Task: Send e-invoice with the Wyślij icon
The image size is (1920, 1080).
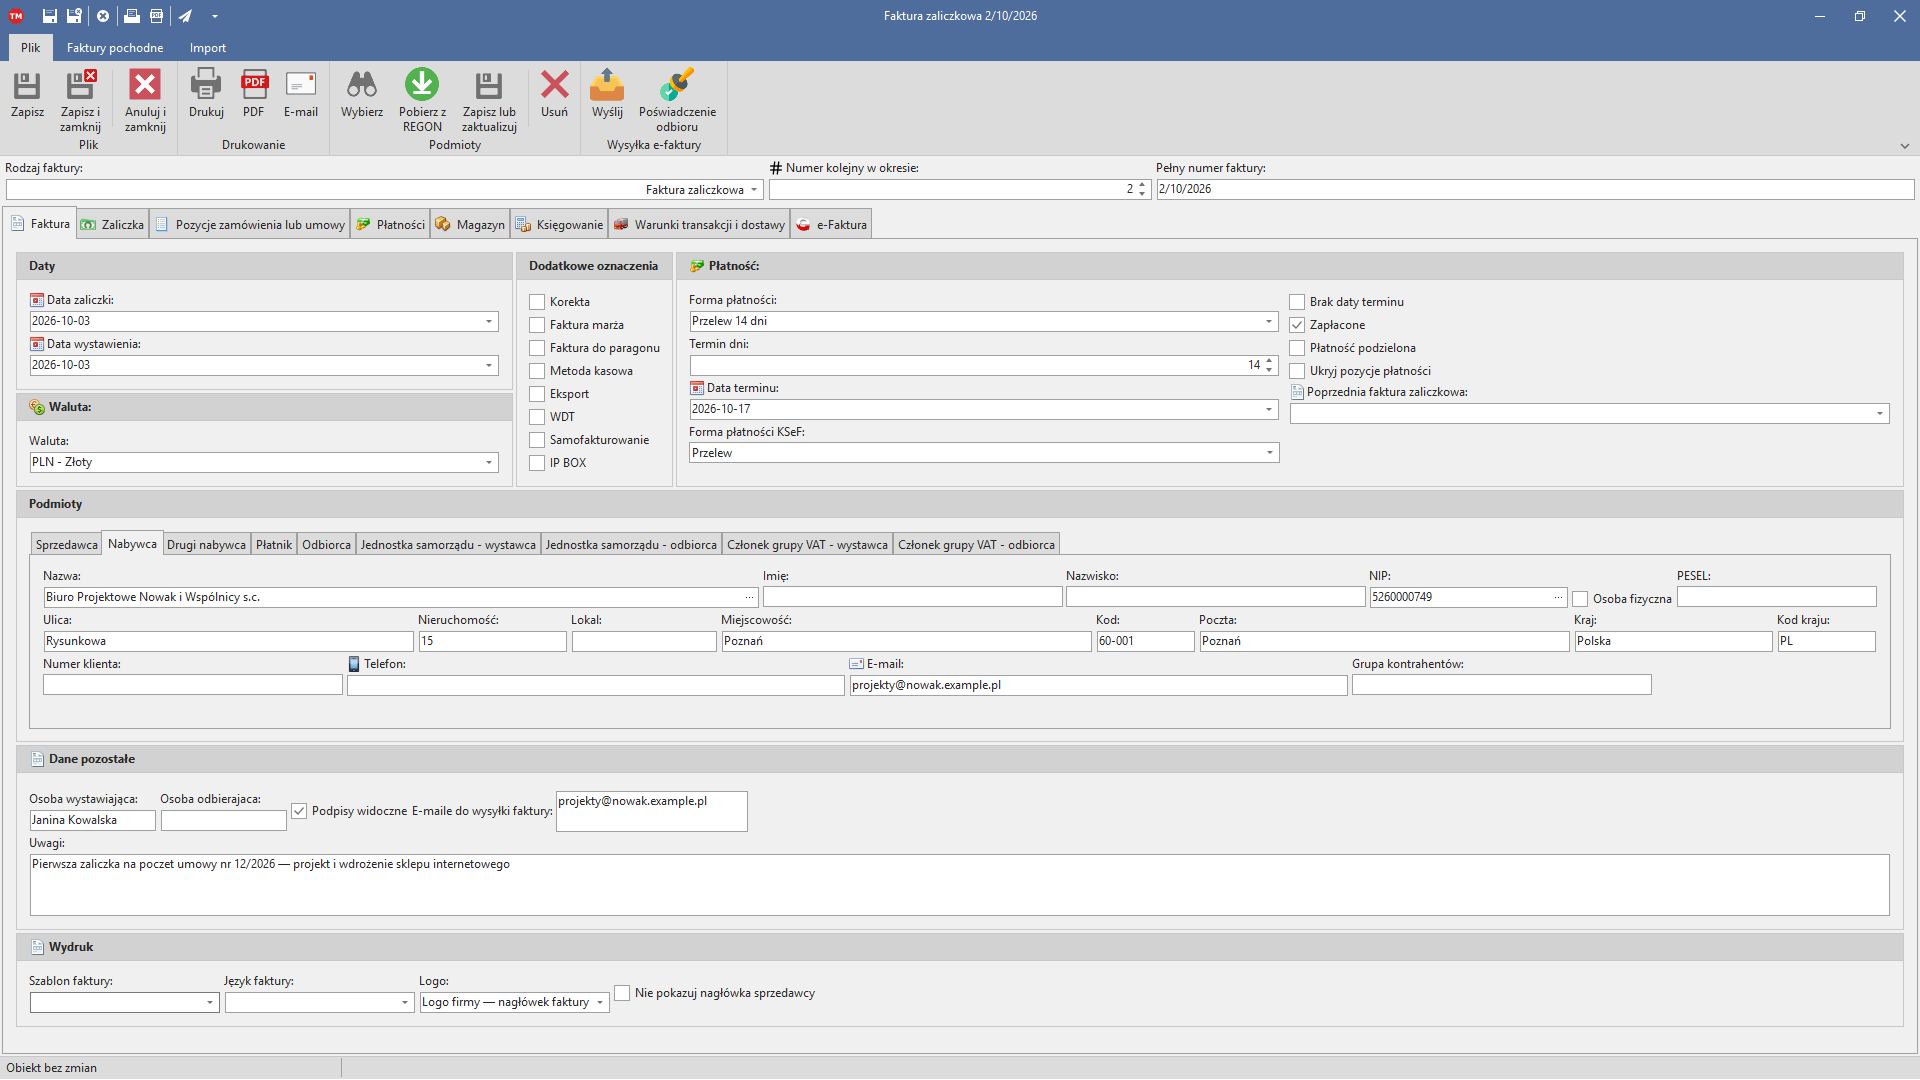Action: [607, 86]
